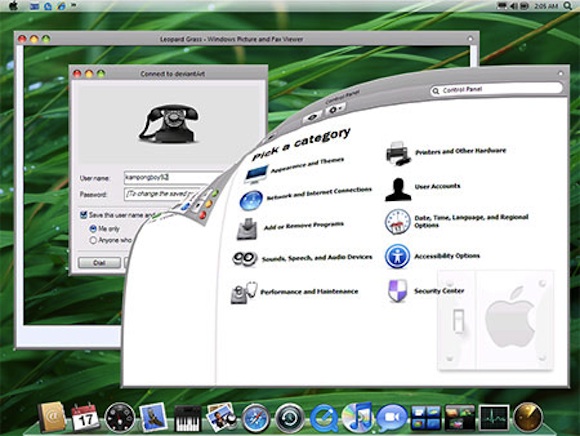Screen dimensions: 580x436
Task: Open Performance and Maintenance link
Action: click(309, 291)
